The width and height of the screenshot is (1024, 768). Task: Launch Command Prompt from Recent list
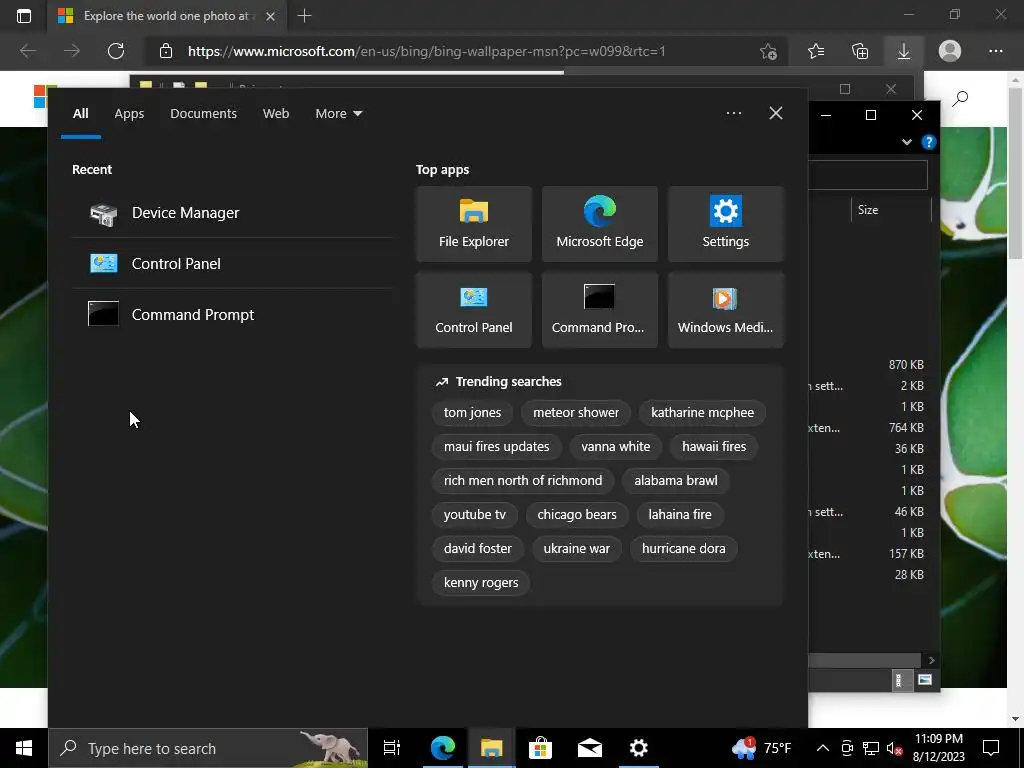(x=232, y=315)
